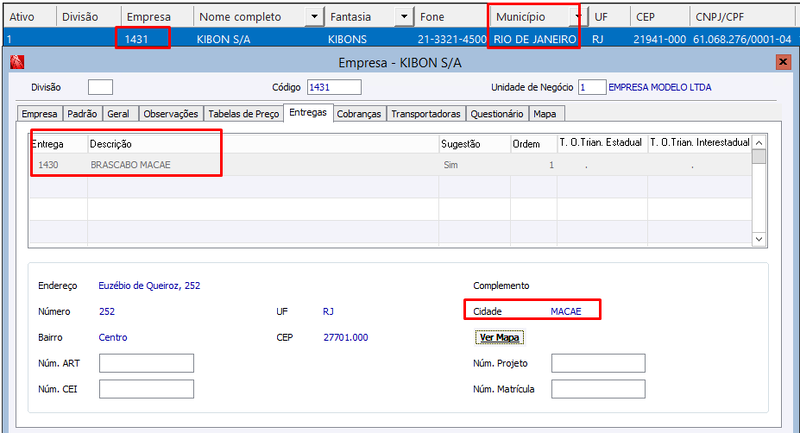The image size is (800, 433).
Task: Click the Ordem value 1 in BRASCABO row
Action: [551, 165]
